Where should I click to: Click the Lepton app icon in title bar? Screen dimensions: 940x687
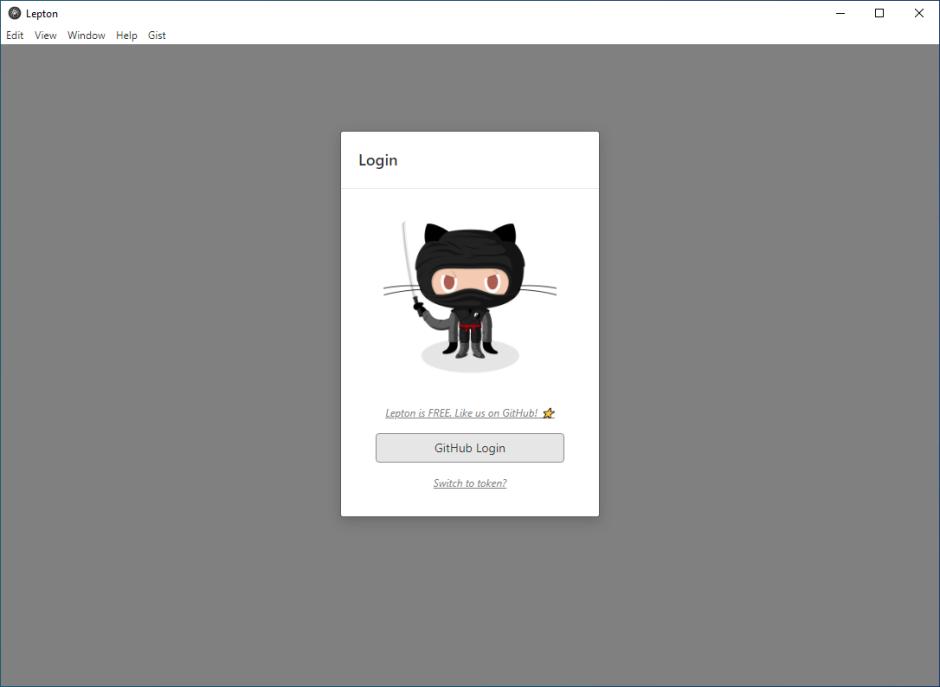point(14,13)
